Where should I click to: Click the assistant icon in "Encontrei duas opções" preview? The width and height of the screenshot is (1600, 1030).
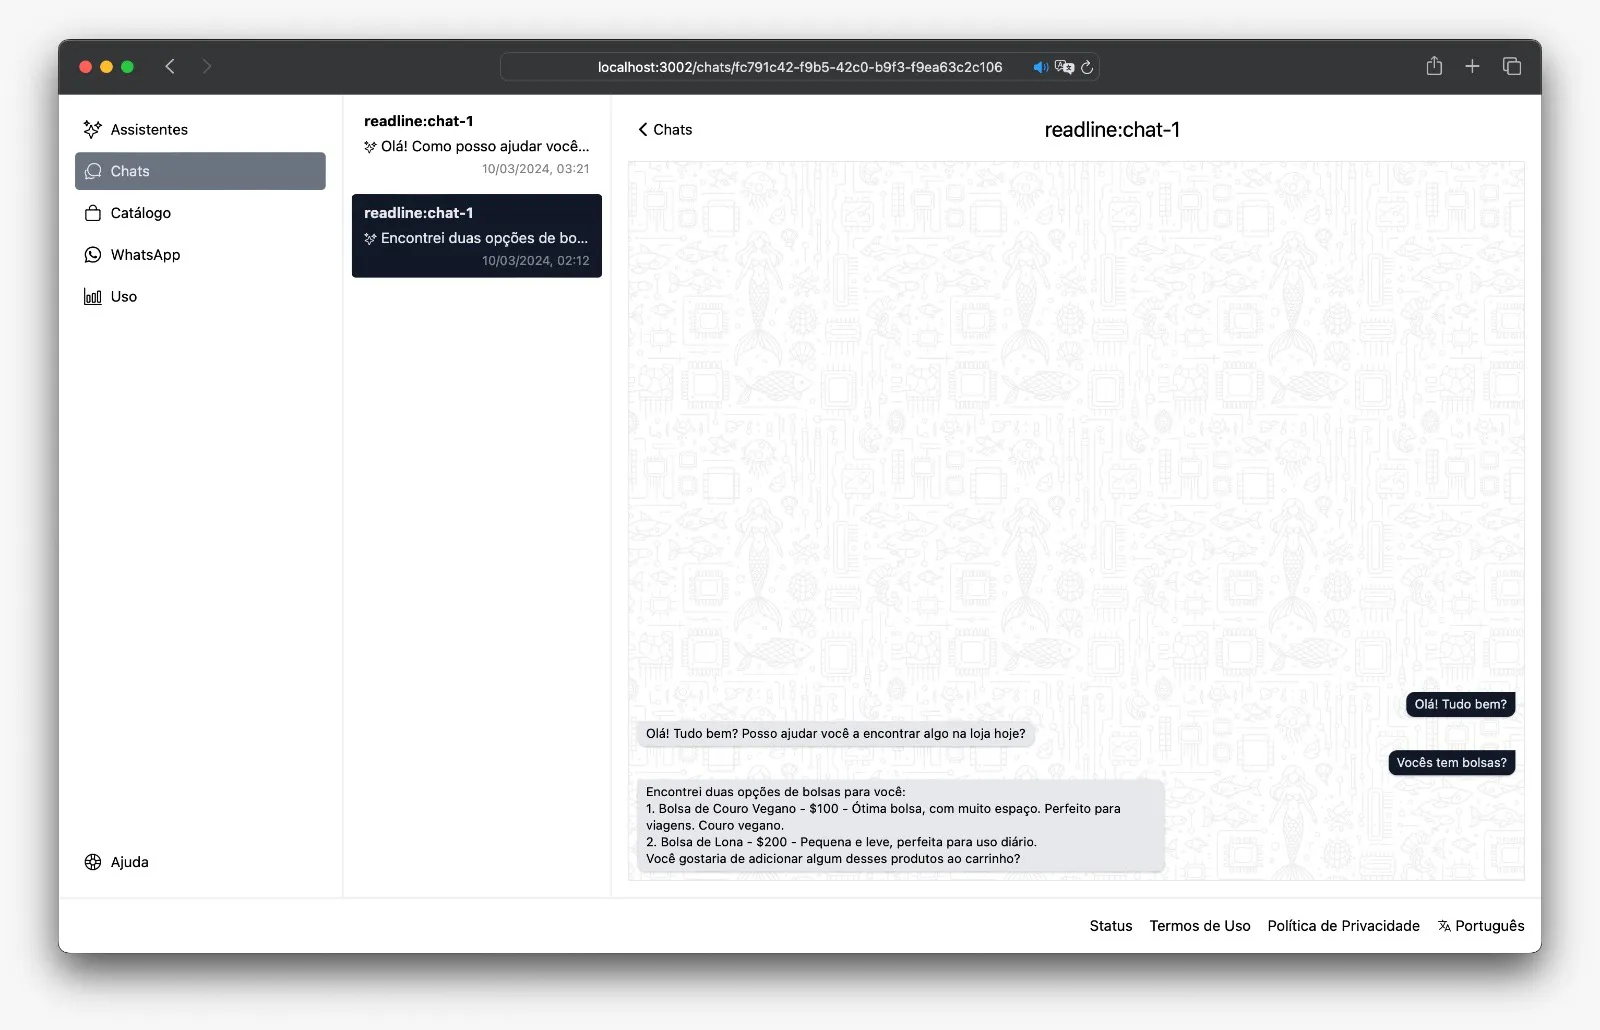[370, 239]
